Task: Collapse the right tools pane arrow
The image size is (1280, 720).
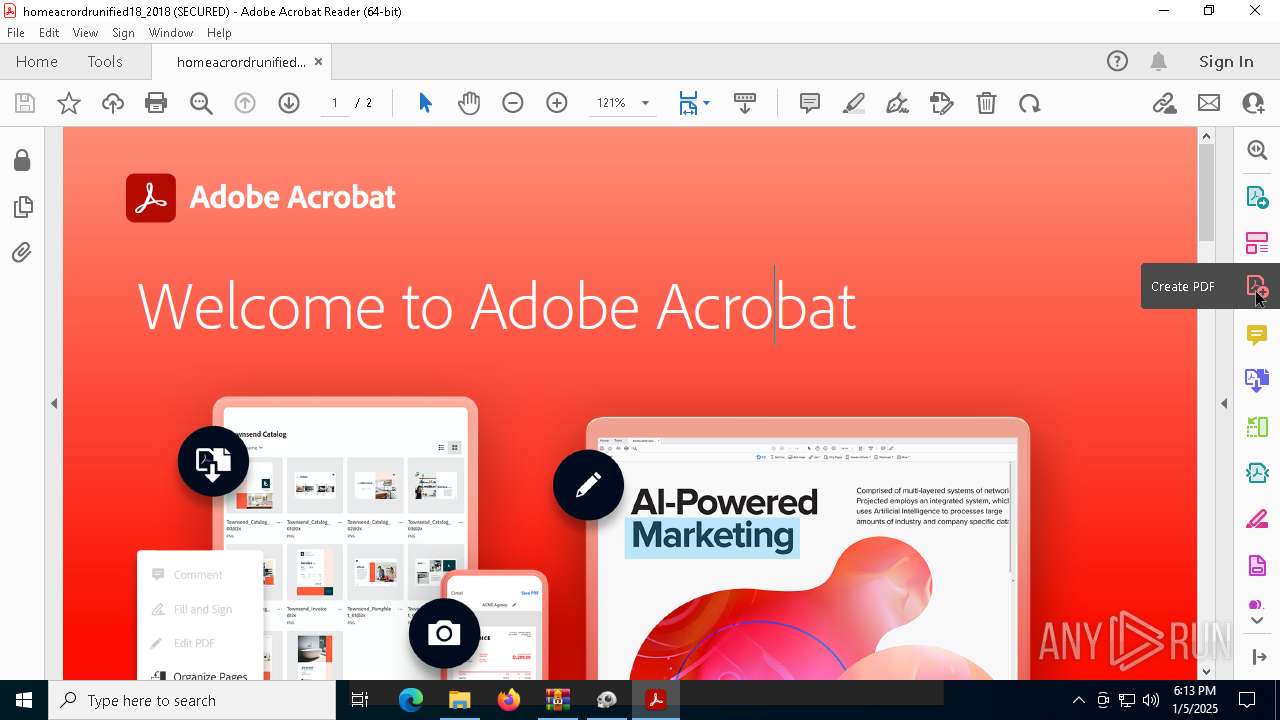Action: point(1259,657)
